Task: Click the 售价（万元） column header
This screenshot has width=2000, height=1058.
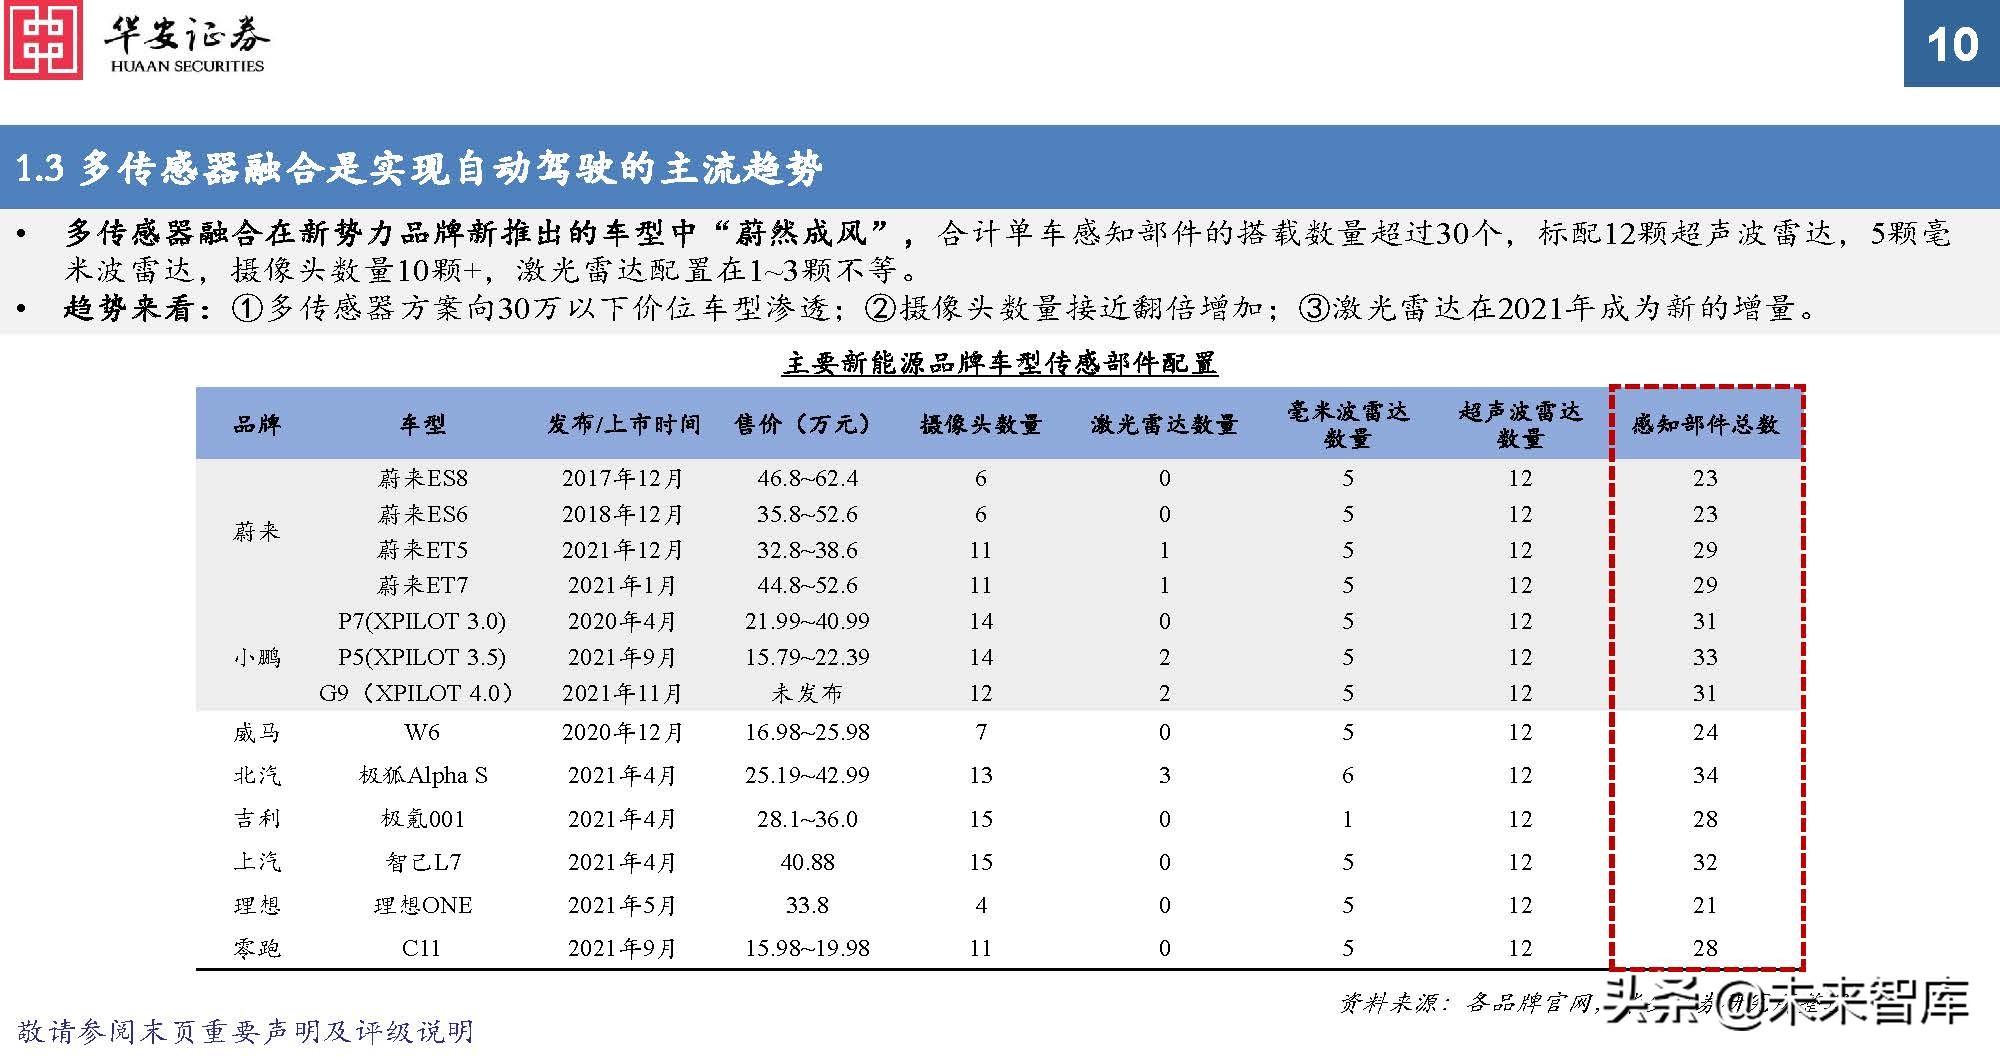Action: coord(807,424)
